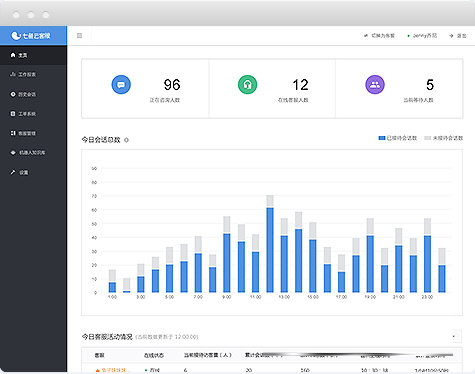Image resolution: width=475 pixels, height=374 pixels.
Task: Click the wrench icon for 设置
Action: 13,172
